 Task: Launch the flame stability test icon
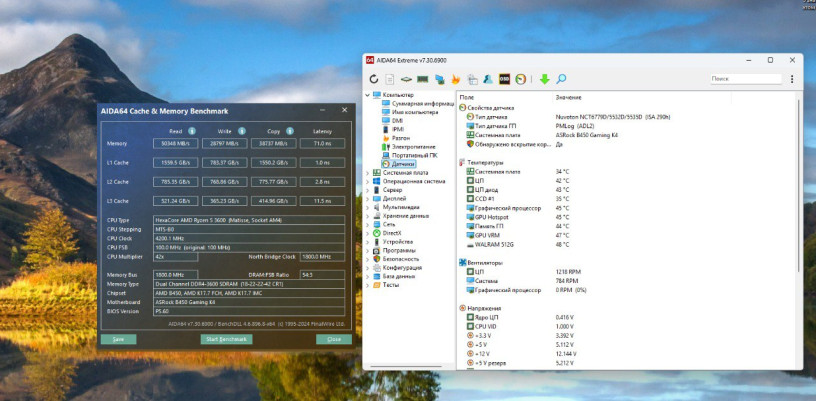pyautogui.click(x=455, y=79)
